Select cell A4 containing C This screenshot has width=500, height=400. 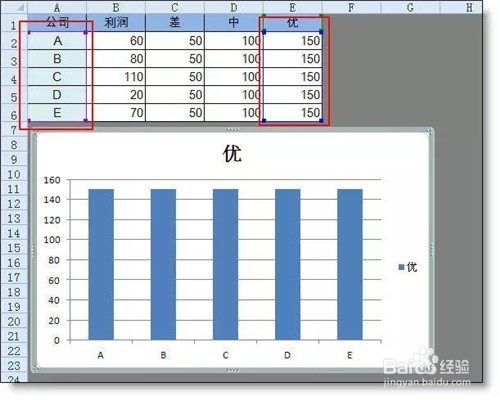pyautogui.click(x=57, y=77)
